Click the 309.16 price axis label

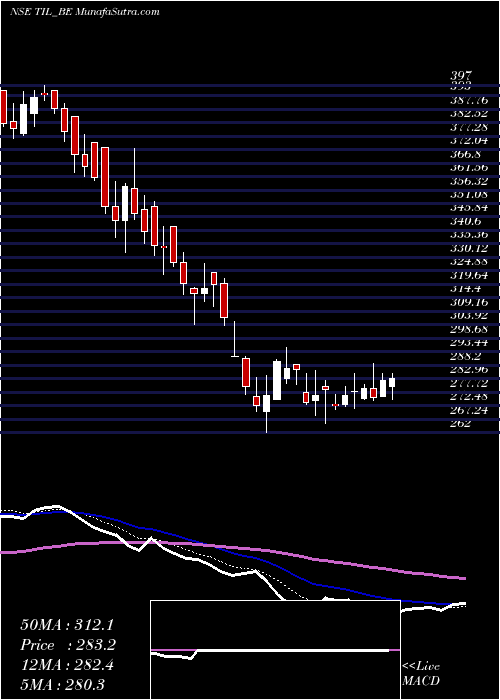click(x=468, y=302)
